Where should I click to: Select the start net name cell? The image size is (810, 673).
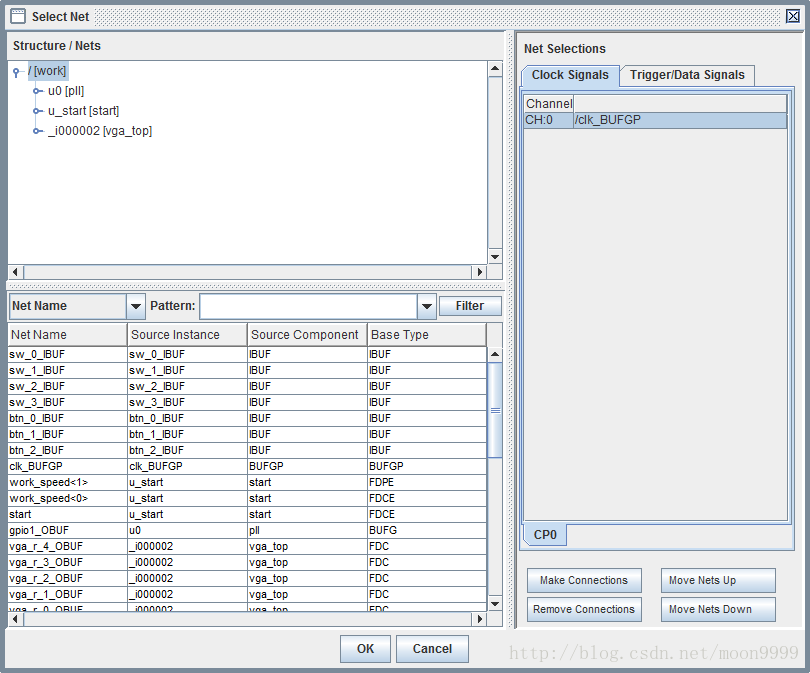[x=67, y=514]
